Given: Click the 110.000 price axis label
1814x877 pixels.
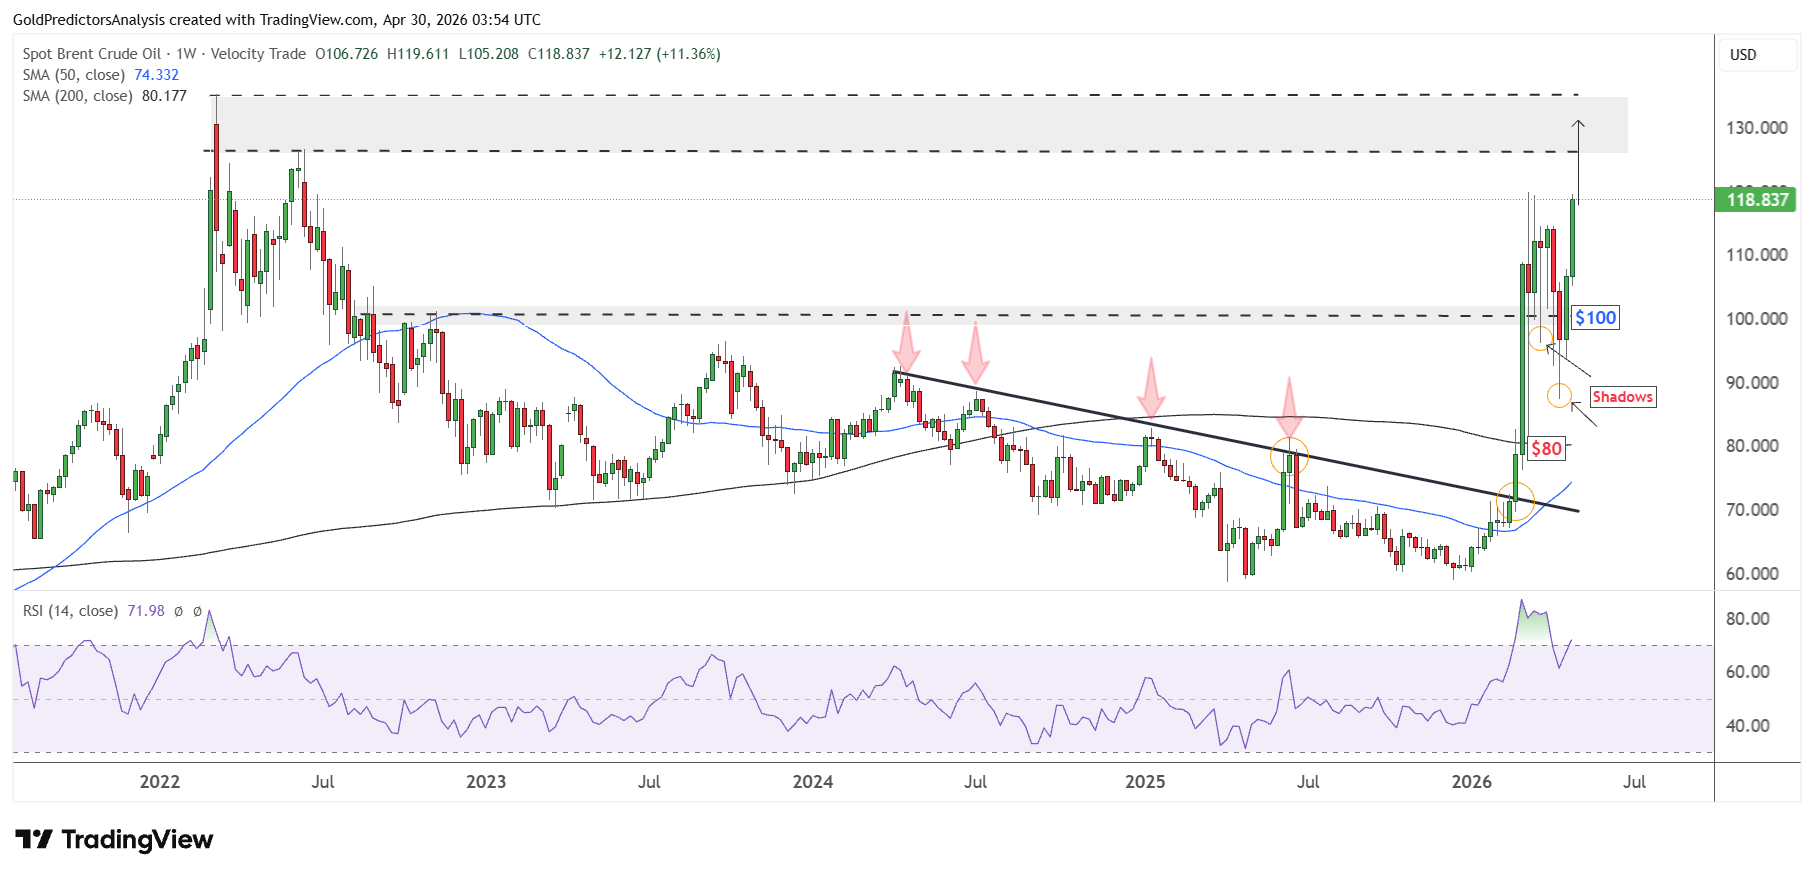Looking at the screenshot, I should click(x=1757, y=255).
